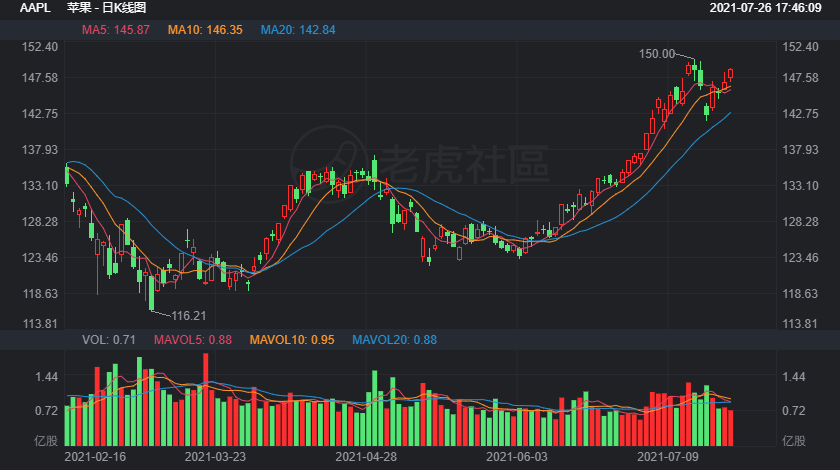Image resolution: width=840 pixels, height=470 pixels.
Task: Click the right axis 152.40 price label
Action: pyautogui.click(x=800, y=47)
